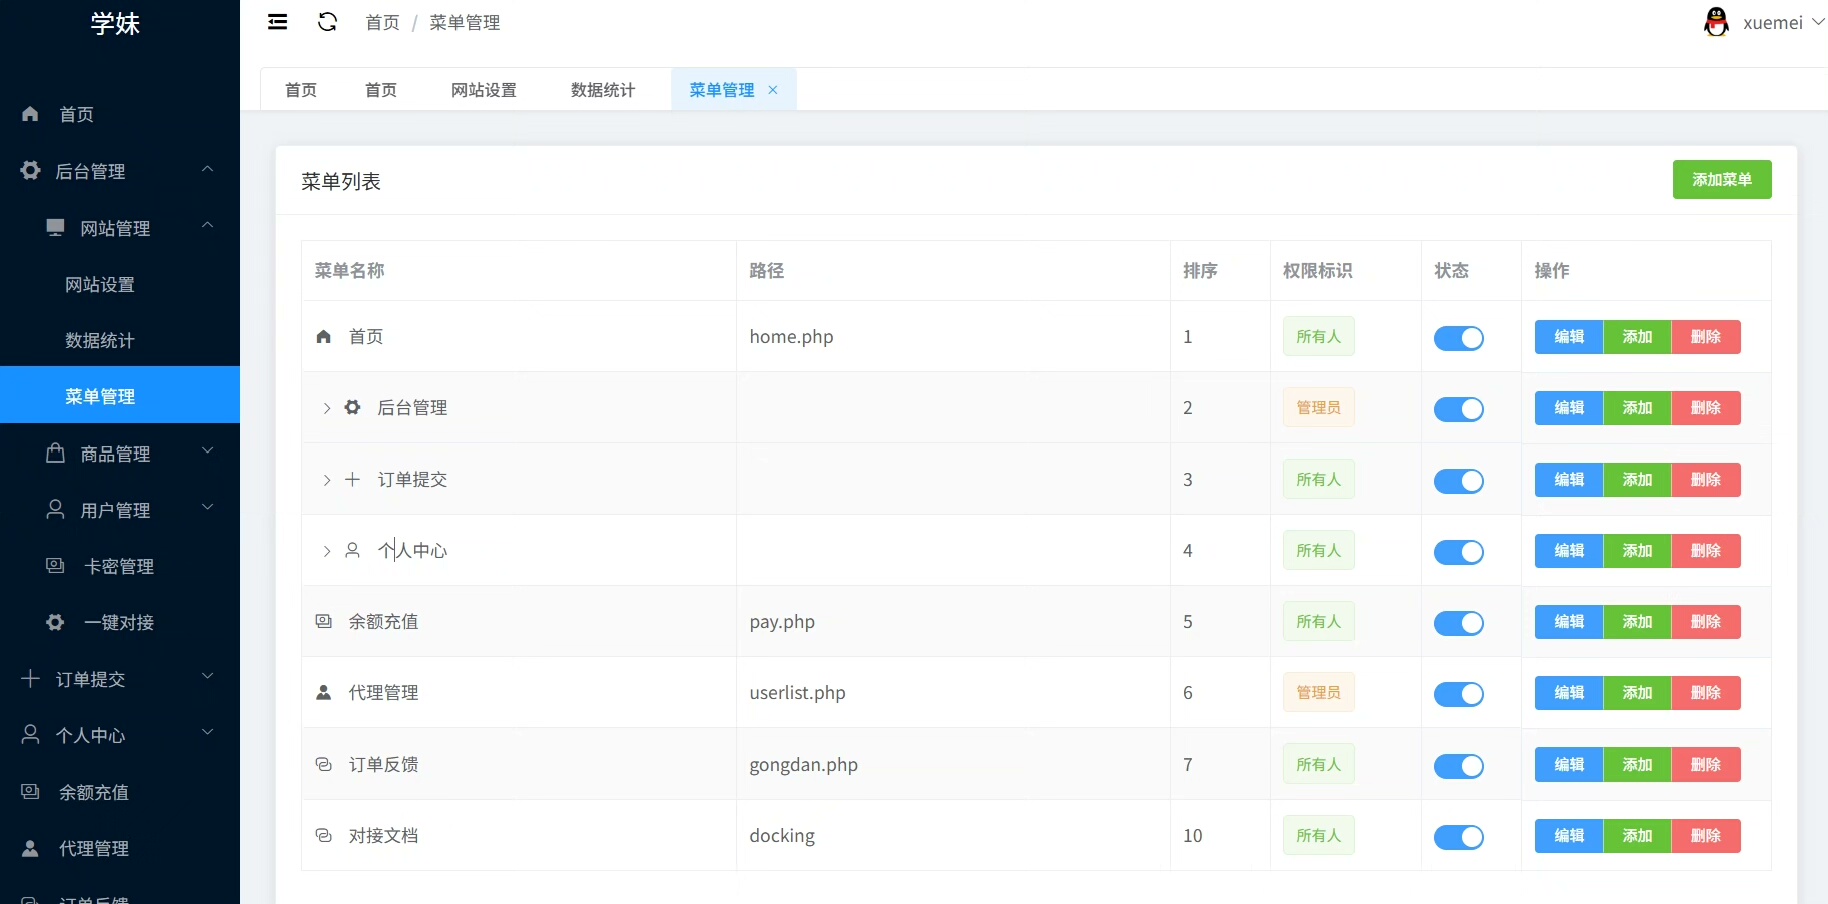Toggle off the 首页 menu status switch
The height and width of the screenshot is (904, 1828).
click(1458, 338)
